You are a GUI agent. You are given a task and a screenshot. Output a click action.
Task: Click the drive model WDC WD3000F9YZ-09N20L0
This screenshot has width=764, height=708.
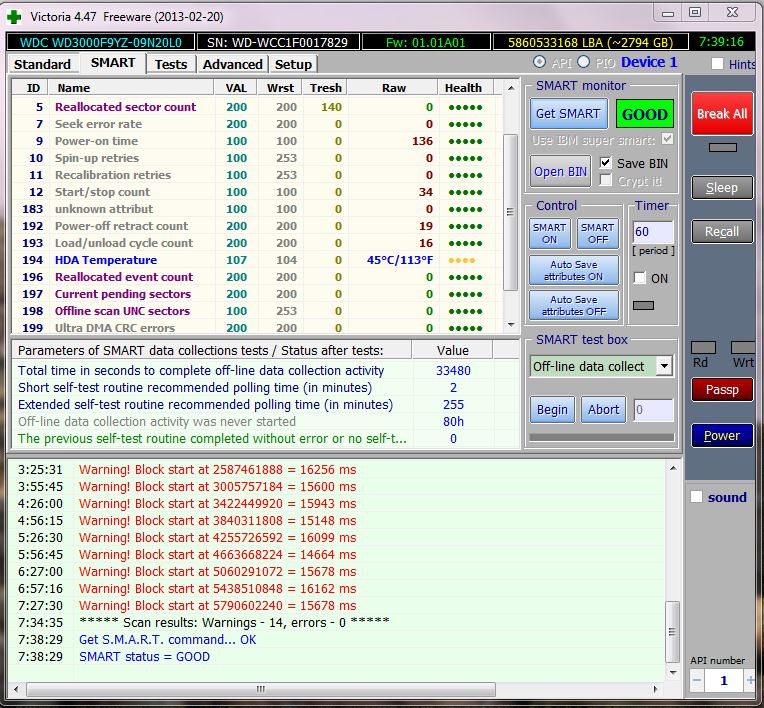pos(100,42)
